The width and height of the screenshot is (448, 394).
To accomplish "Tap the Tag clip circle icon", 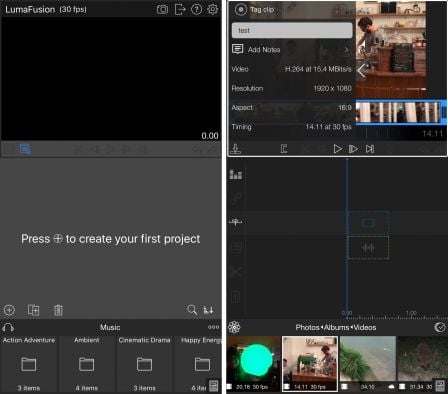I will (240, 10).
